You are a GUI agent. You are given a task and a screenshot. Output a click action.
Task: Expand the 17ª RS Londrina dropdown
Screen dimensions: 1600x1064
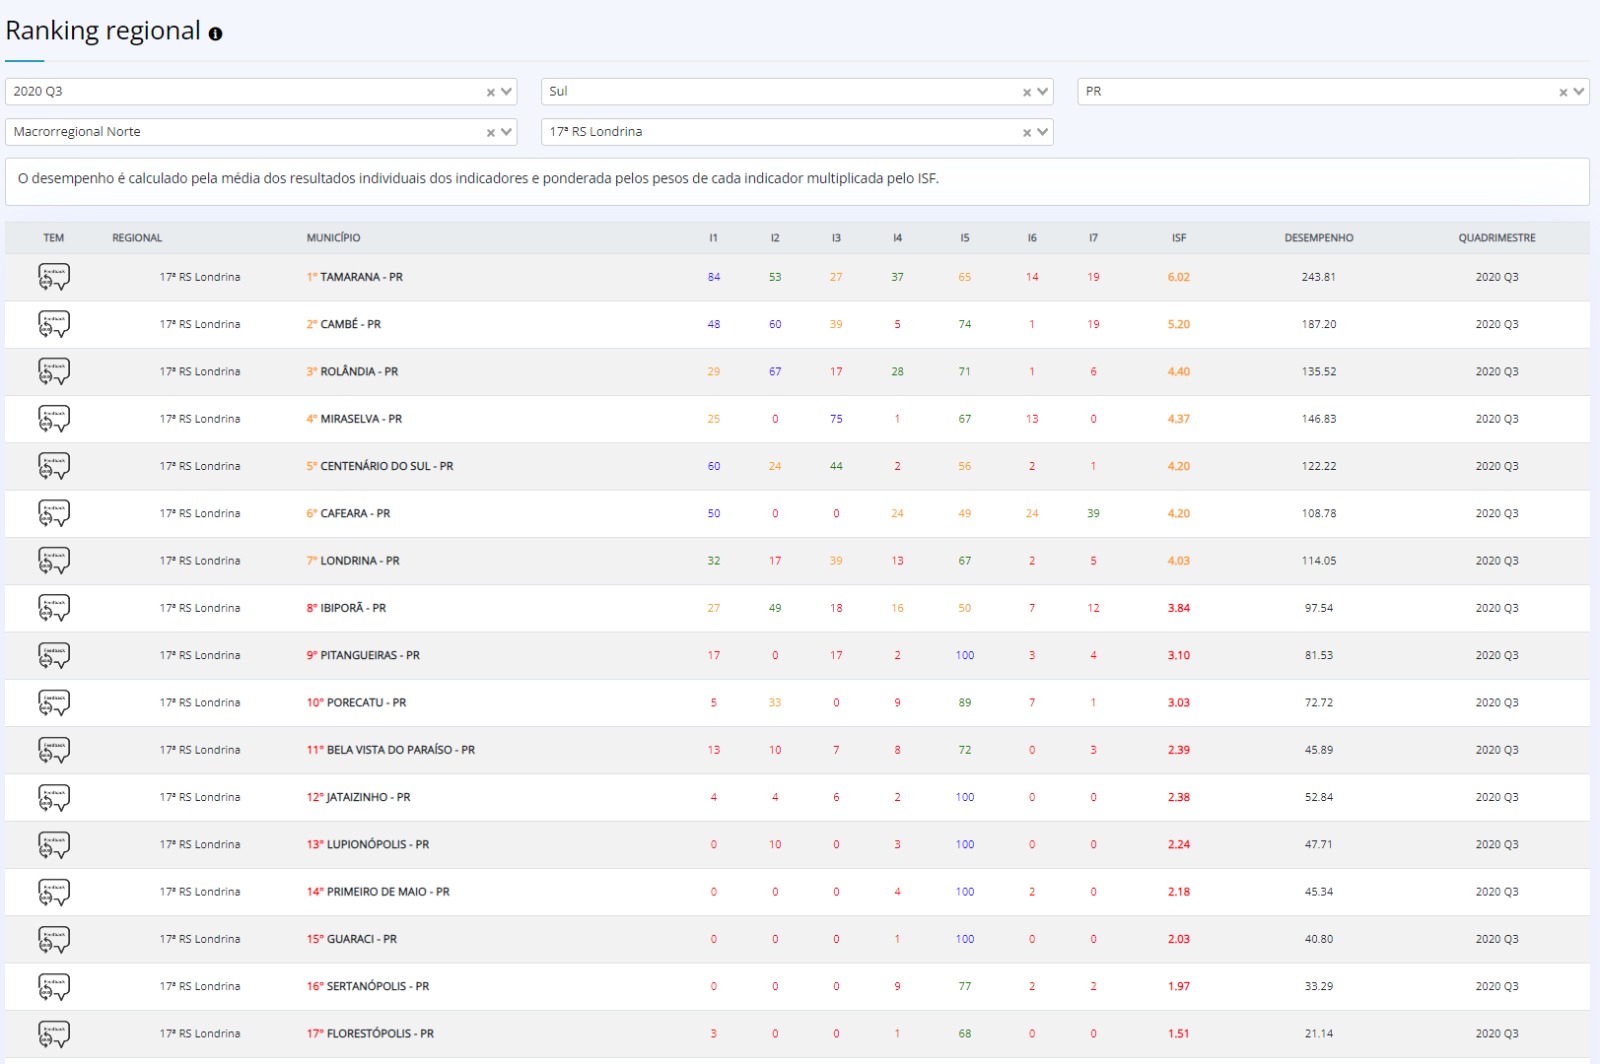[1043, 131]
